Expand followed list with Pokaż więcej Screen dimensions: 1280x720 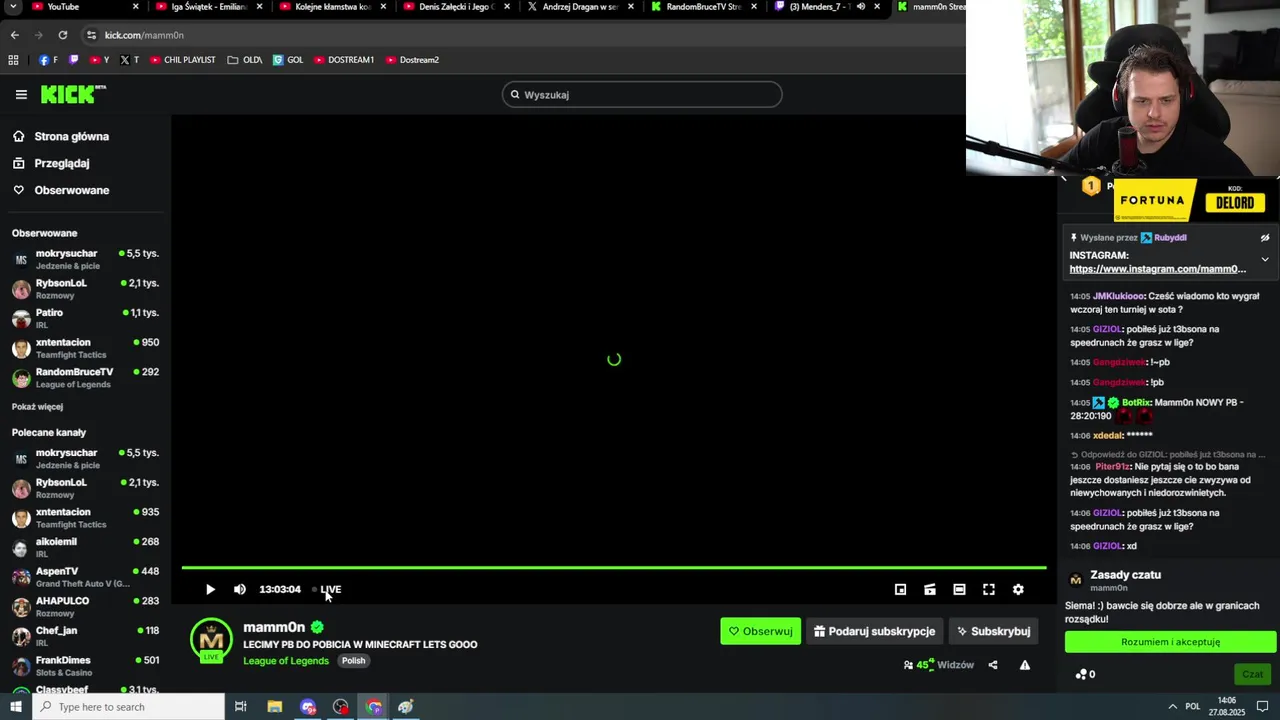(x=37, y=407)
